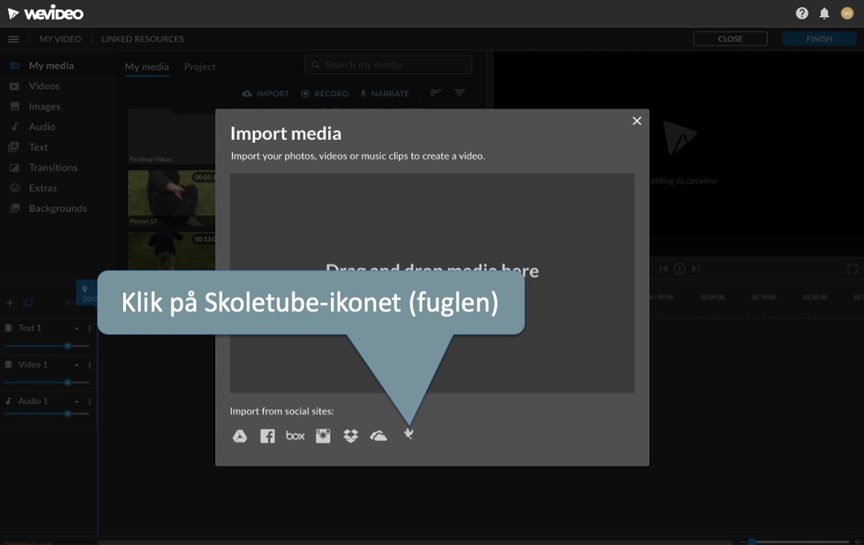
Task: Click the Video 1 track icon
Action: [8, 364]
